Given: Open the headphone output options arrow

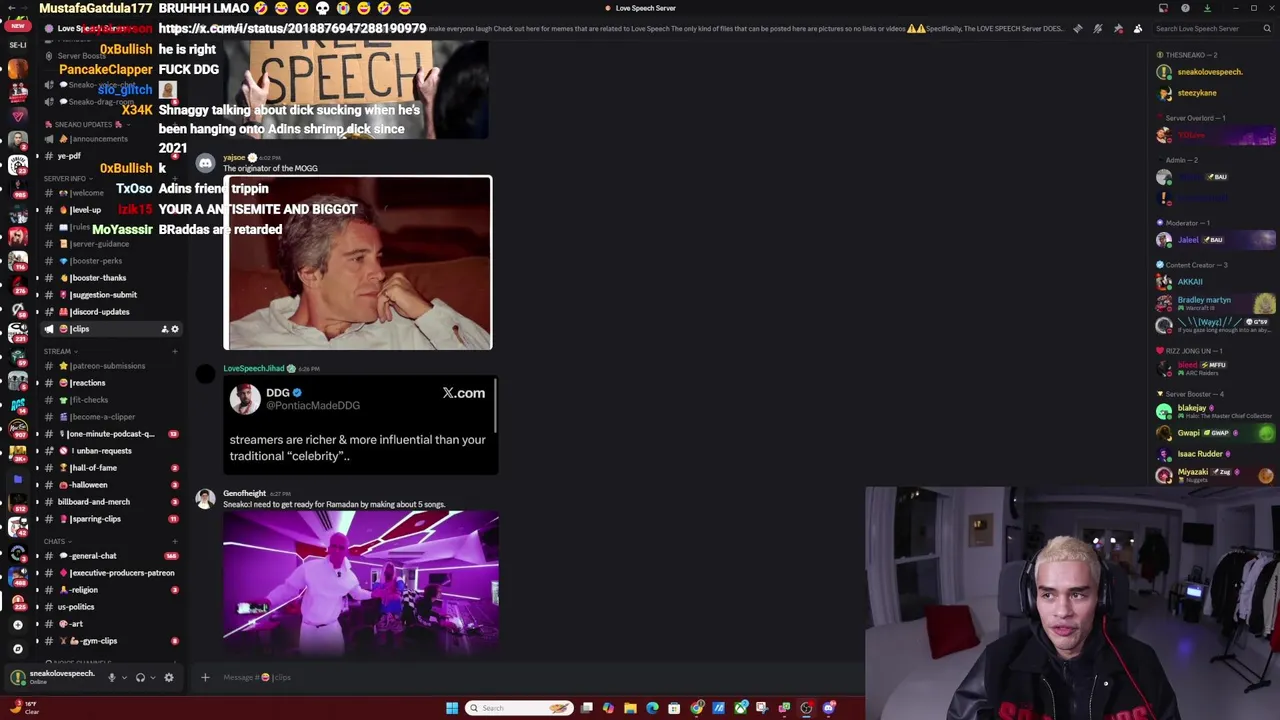Looking at the screenshot, I should click(153, 677).
